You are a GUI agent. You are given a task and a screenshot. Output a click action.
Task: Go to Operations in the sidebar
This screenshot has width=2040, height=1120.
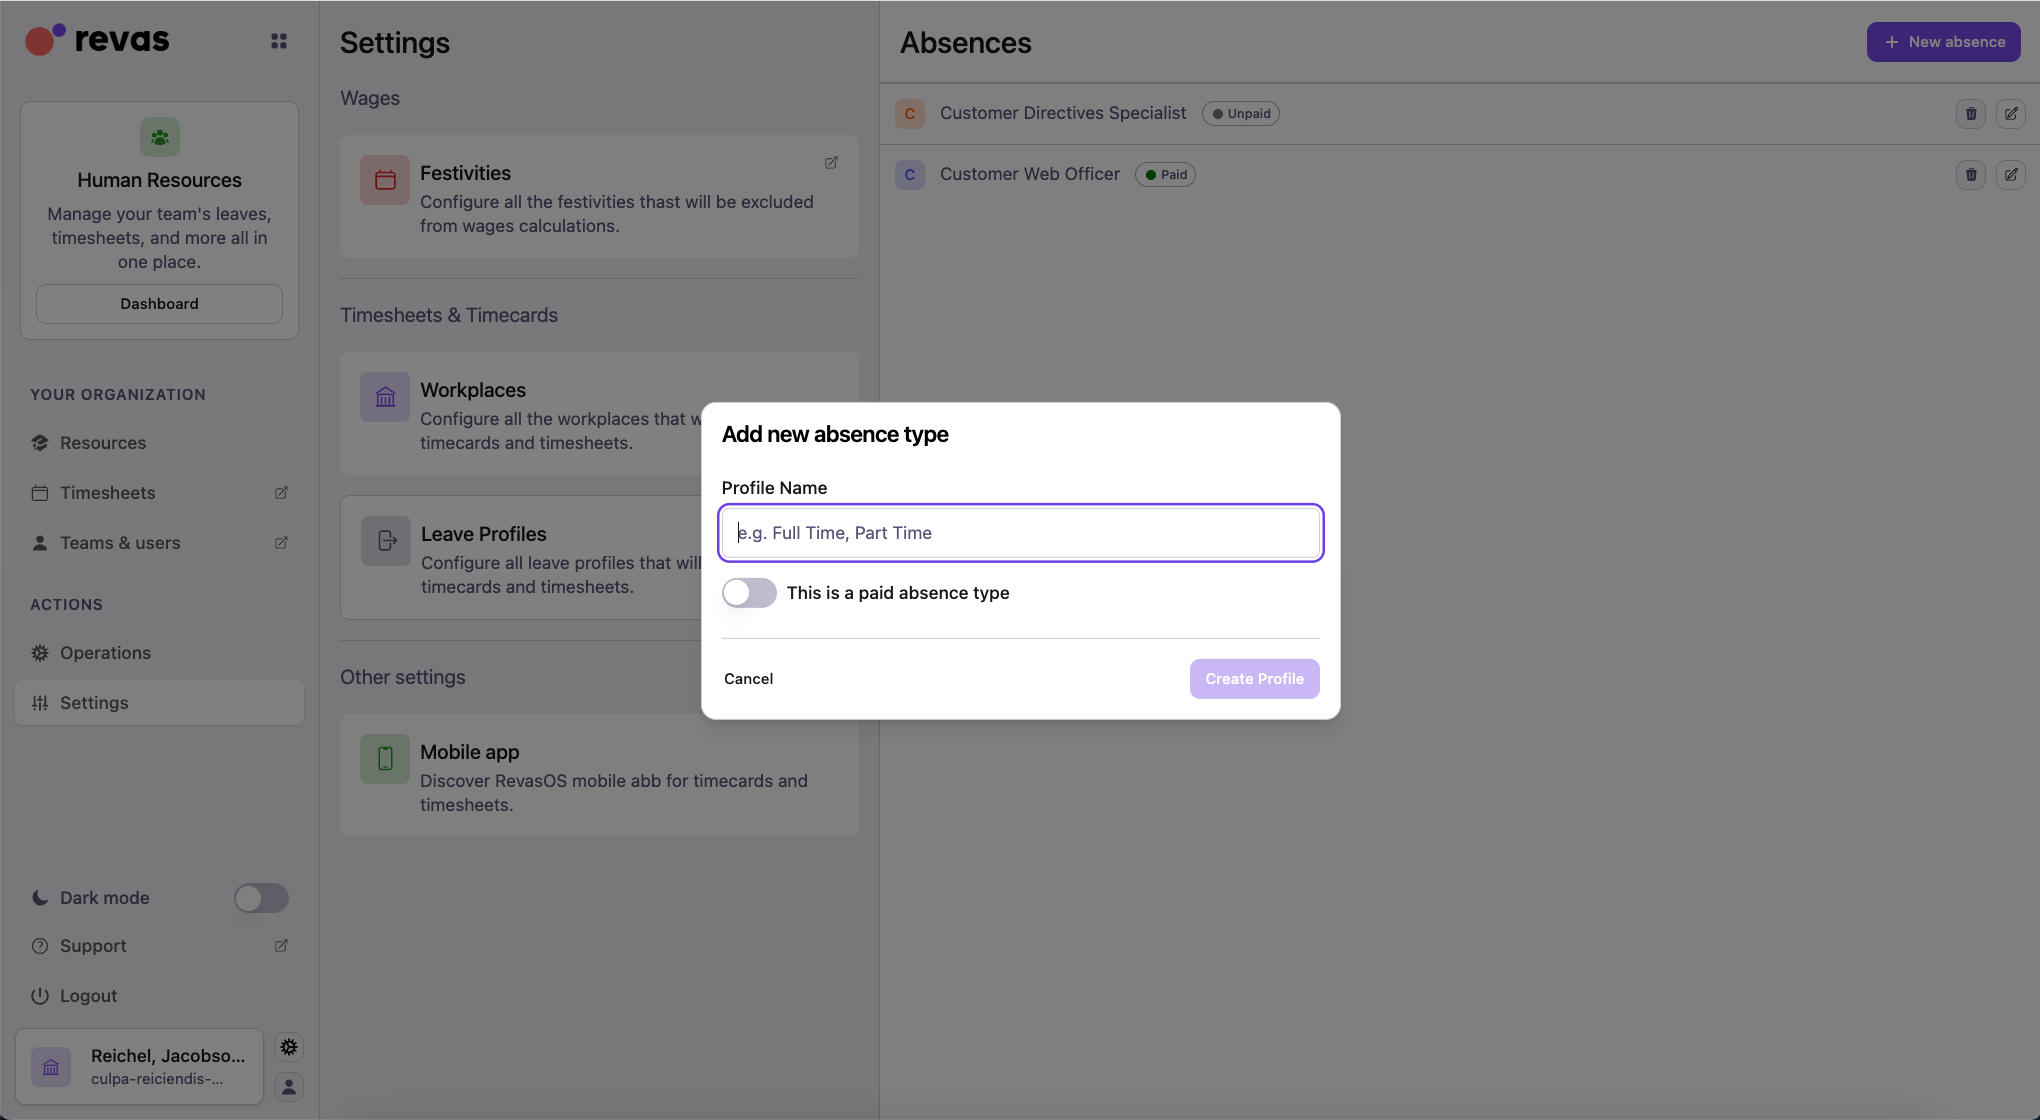click(103, 652)
